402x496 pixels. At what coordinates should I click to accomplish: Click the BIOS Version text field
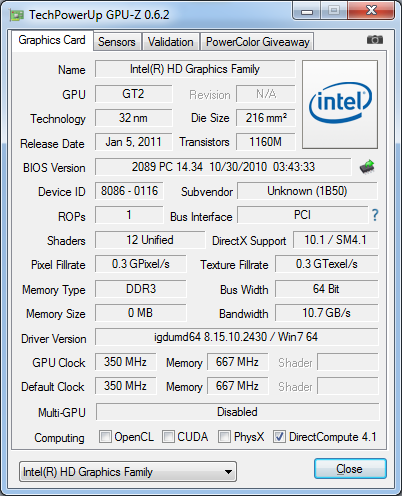[x=223, y=167]
